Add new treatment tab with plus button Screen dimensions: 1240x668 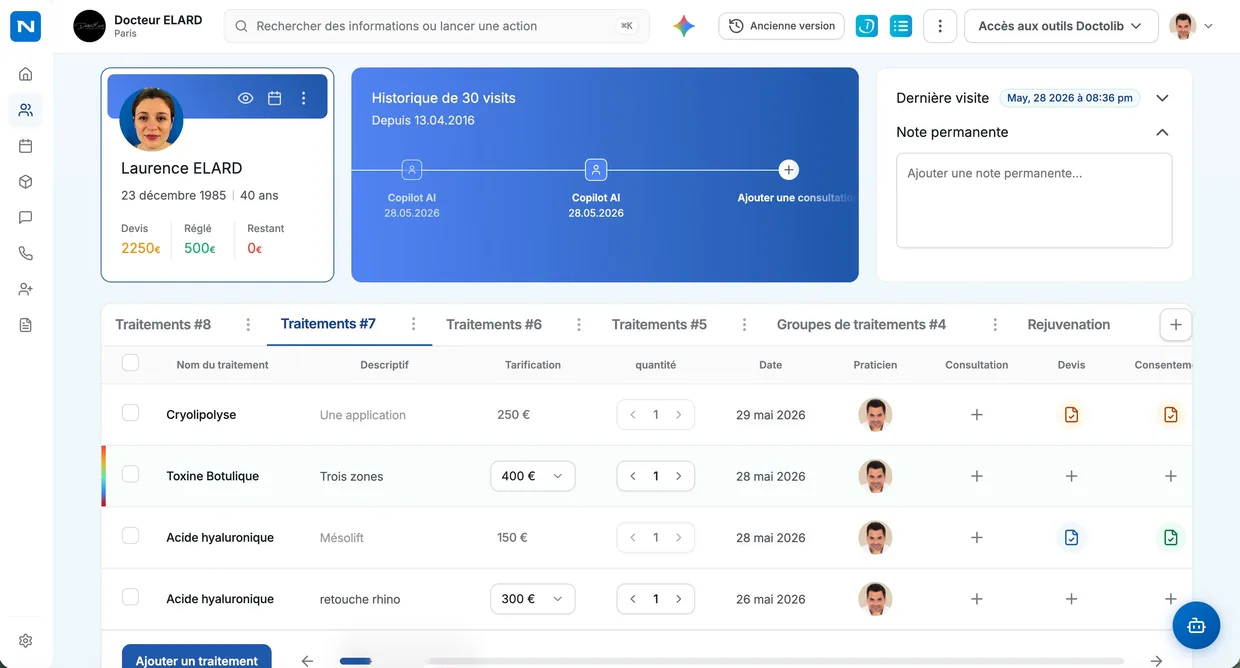pyautogui.click(x=1176, y=325)
